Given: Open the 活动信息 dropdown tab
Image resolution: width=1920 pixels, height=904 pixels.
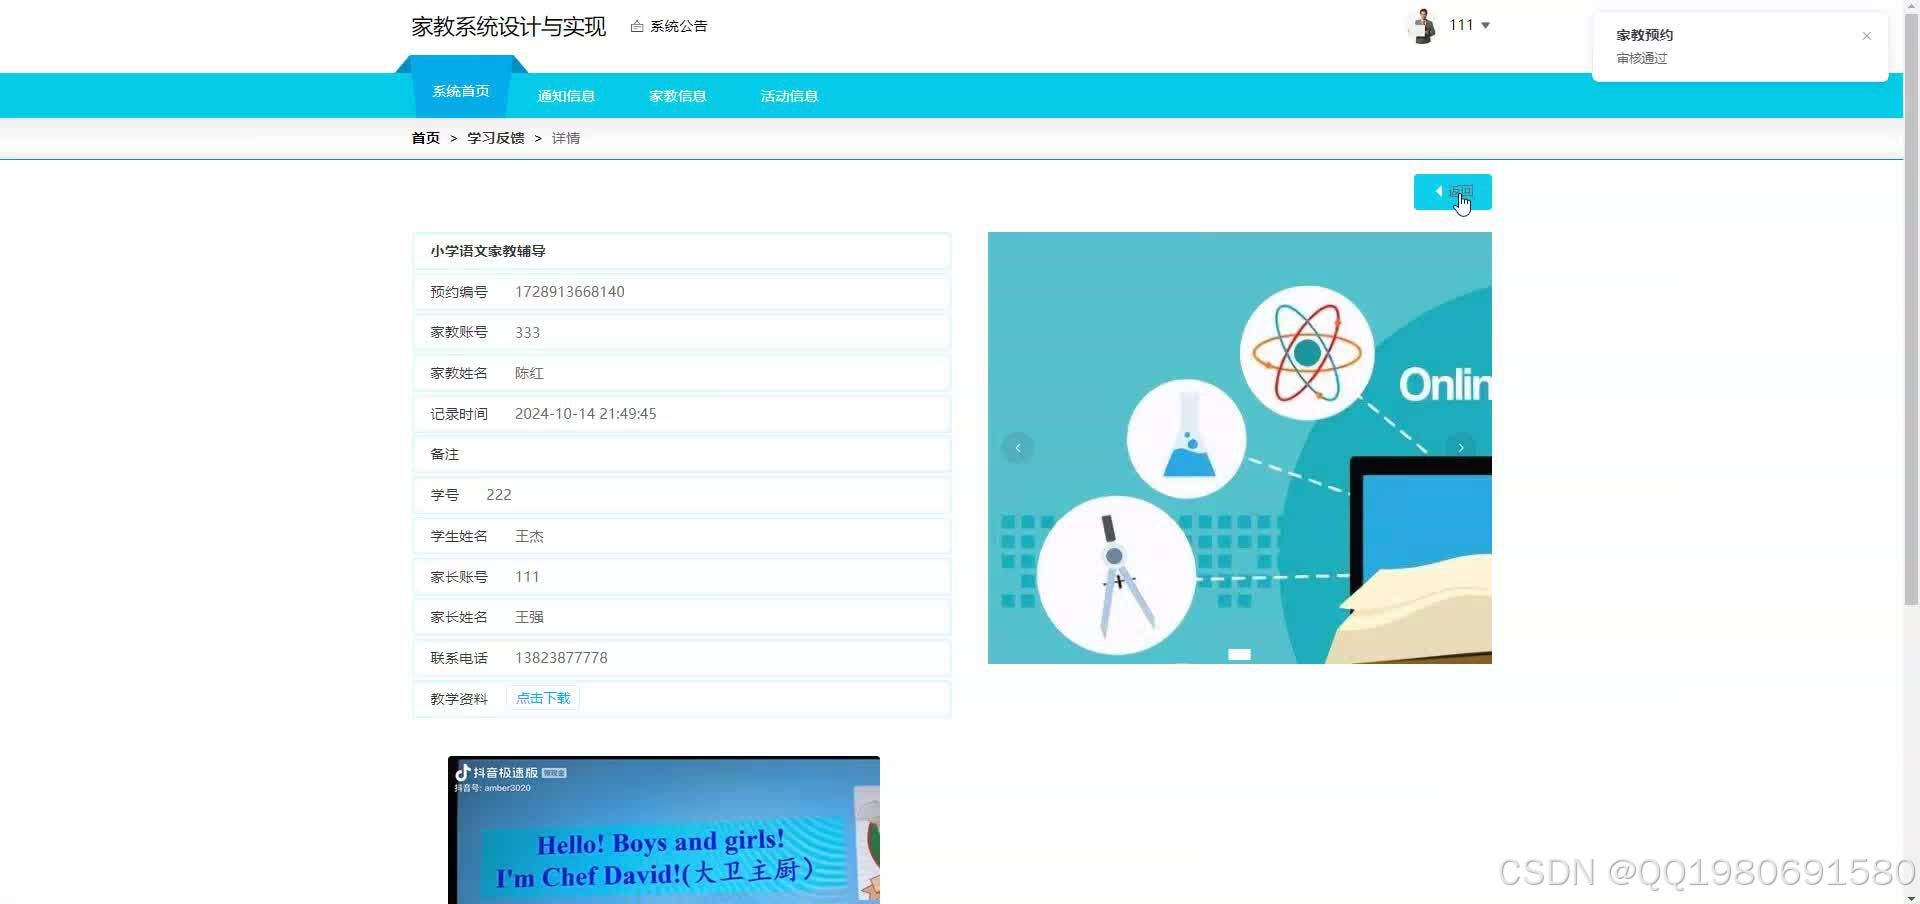Looking at the screenshot, I should [789, 95].
